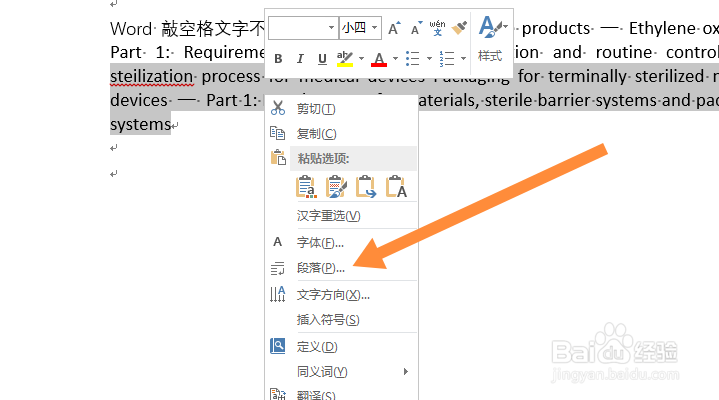
Task: Expand the font name dropdown
Action: (x=331, y=28)
